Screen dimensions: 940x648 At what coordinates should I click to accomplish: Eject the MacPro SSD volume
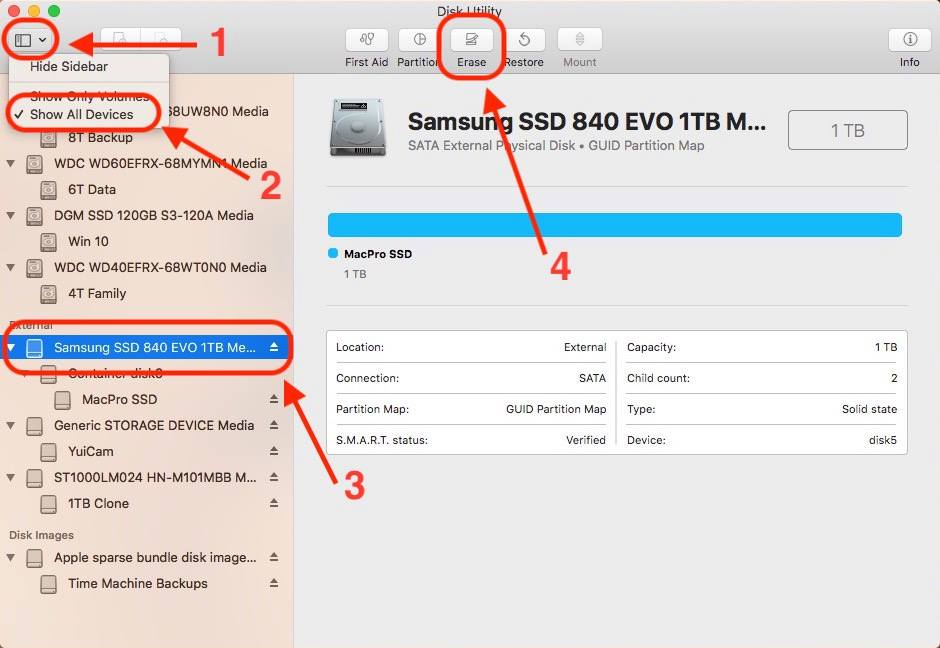(274, 399)
